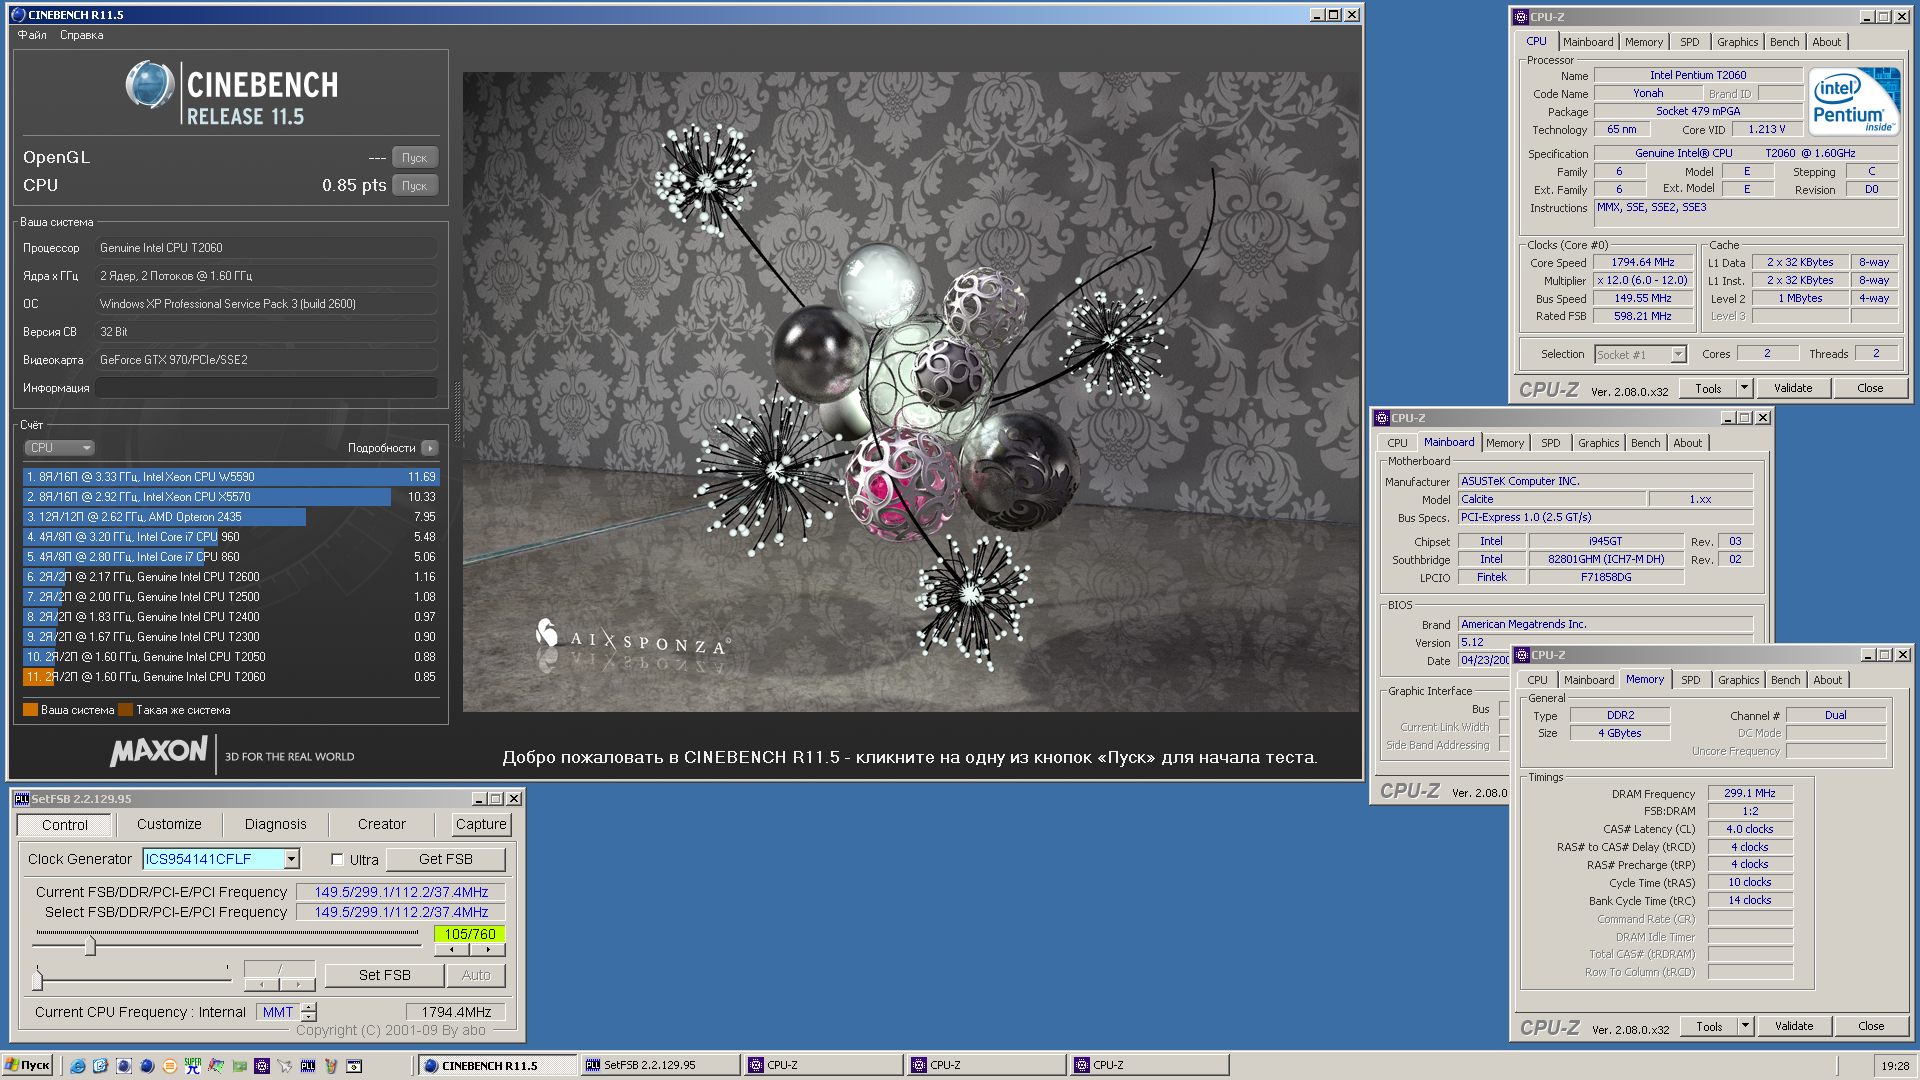Open the Файл menu in Cinebench
1920x1080 pixels.
click(32, 35)
